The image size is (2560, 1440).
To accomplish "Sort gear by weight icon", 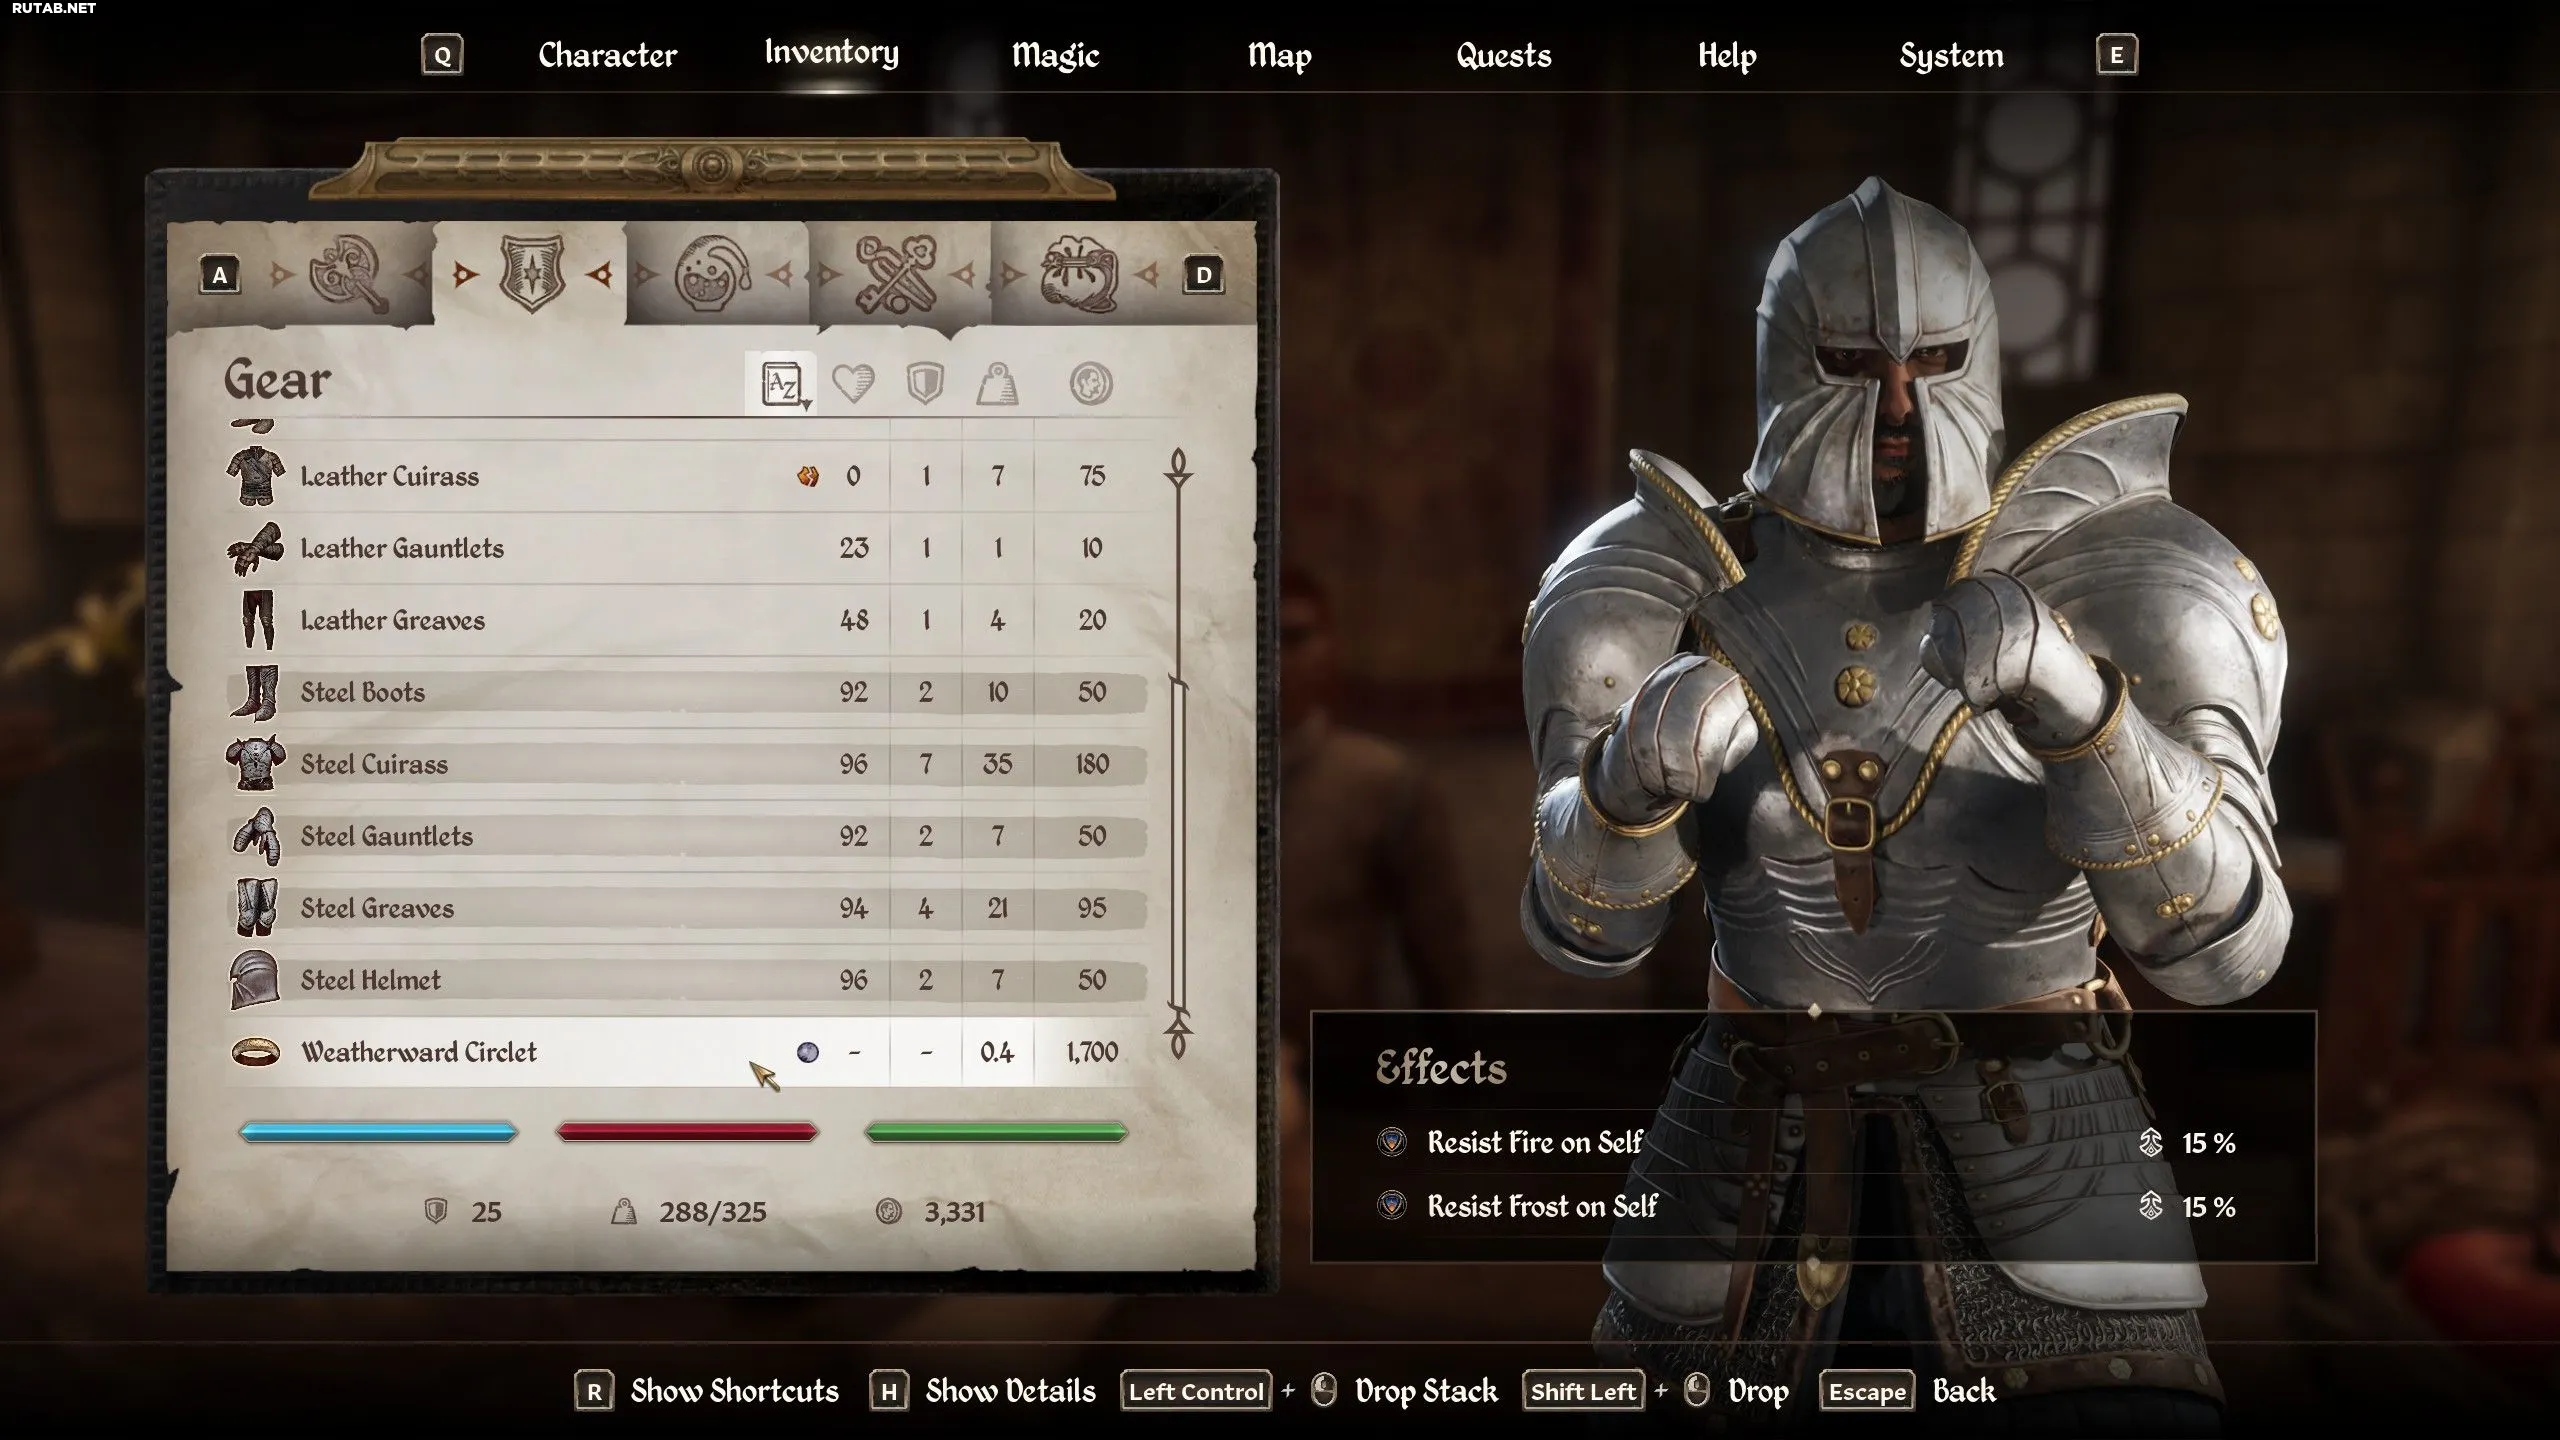I will (x=997, y=384).
